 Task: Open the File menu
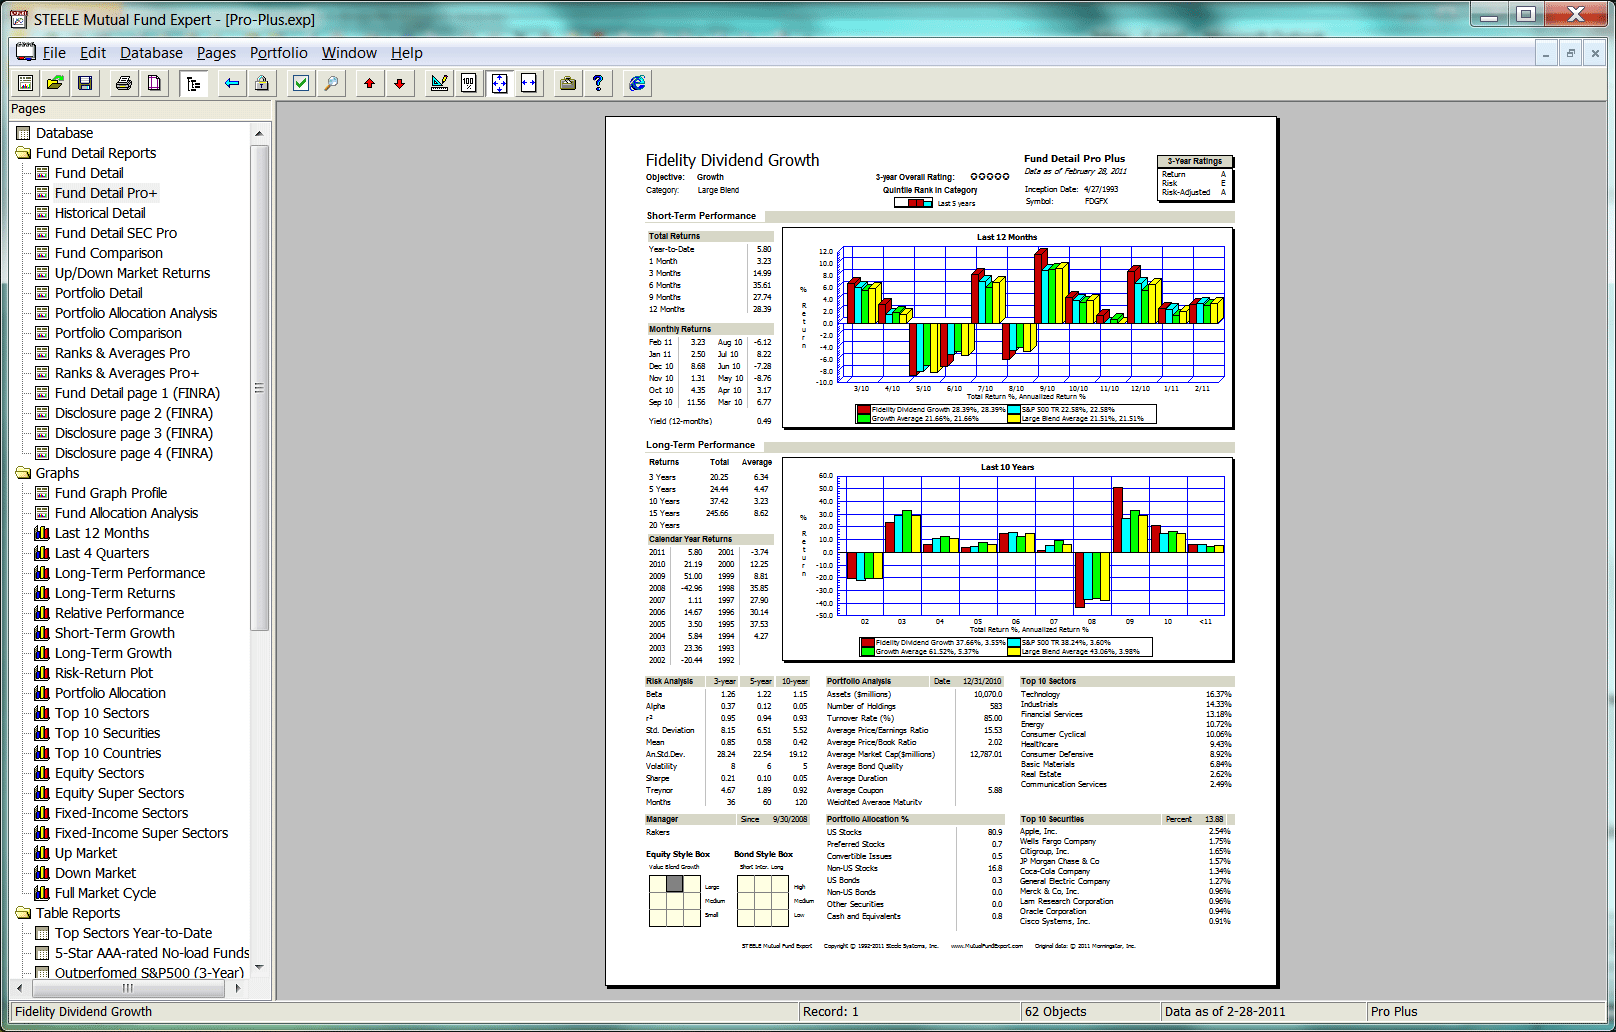pos(54,53)
